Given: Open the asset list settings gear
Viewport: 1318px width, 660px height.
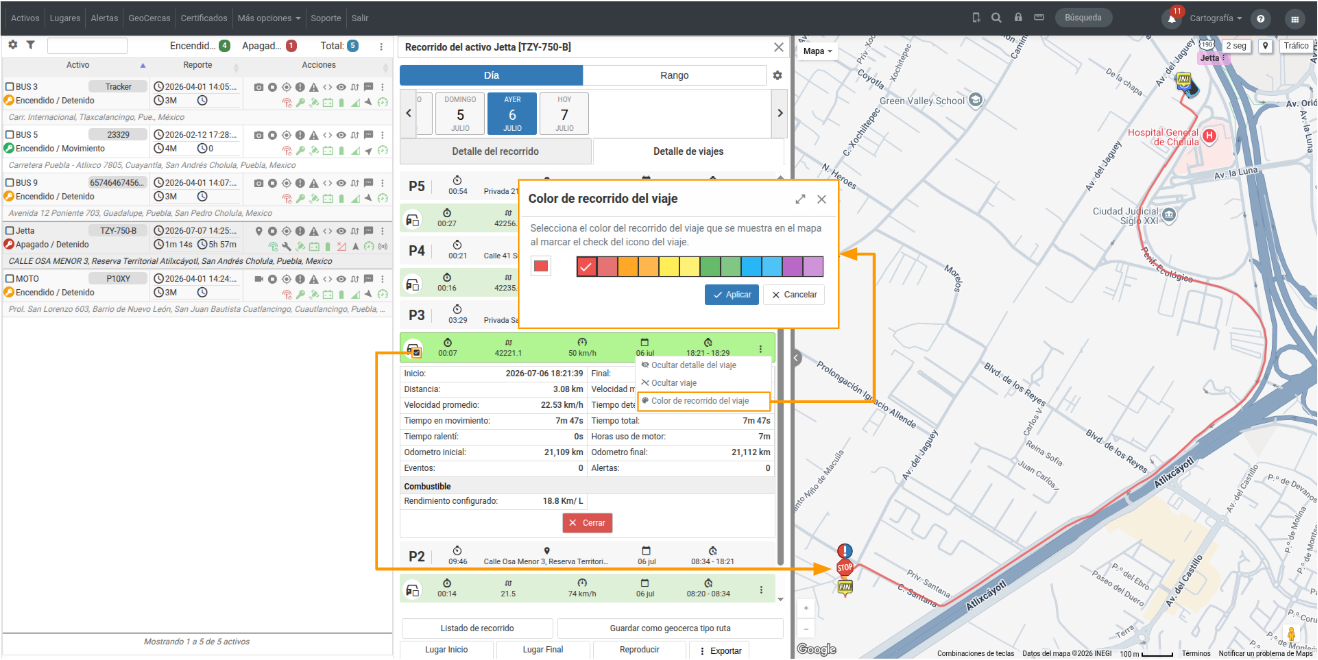Looking at the screenshot, I should 13,45.
